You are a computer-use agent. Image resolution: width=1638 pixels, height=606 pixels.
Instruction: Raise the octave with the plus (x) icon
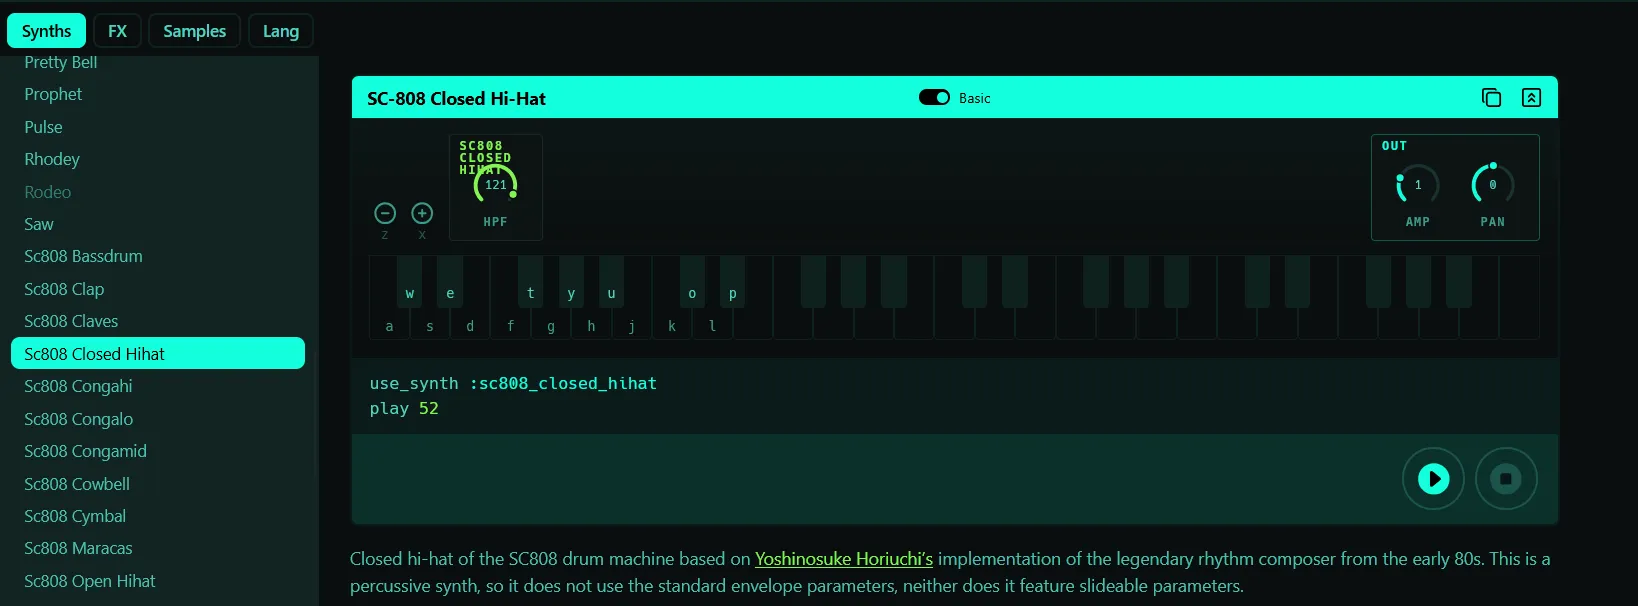(422, 213)
